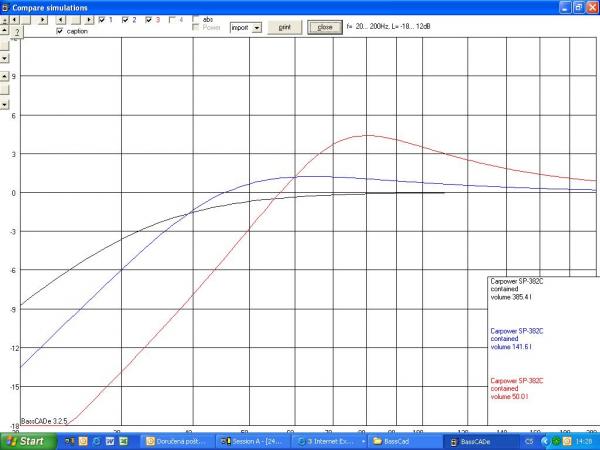Close the Compare simulations window via close button

click(x=324, y=27)
